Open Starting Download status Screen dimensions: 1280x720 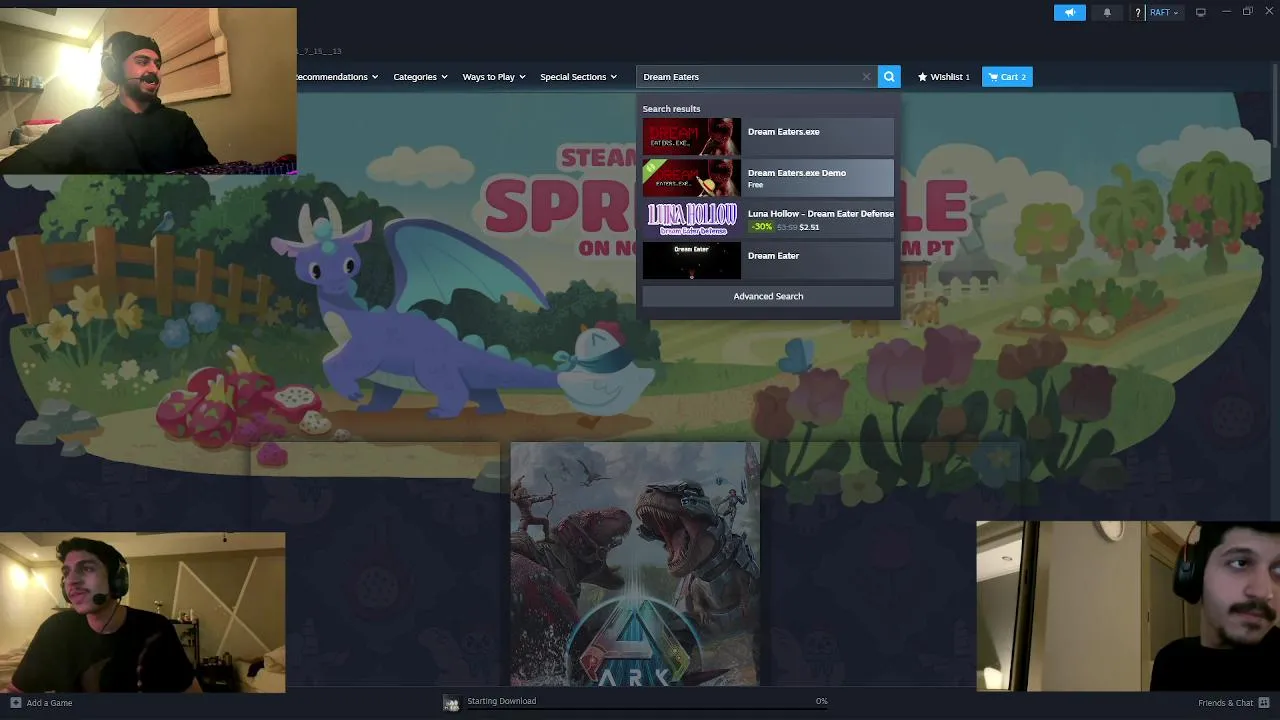click(501, 701)
